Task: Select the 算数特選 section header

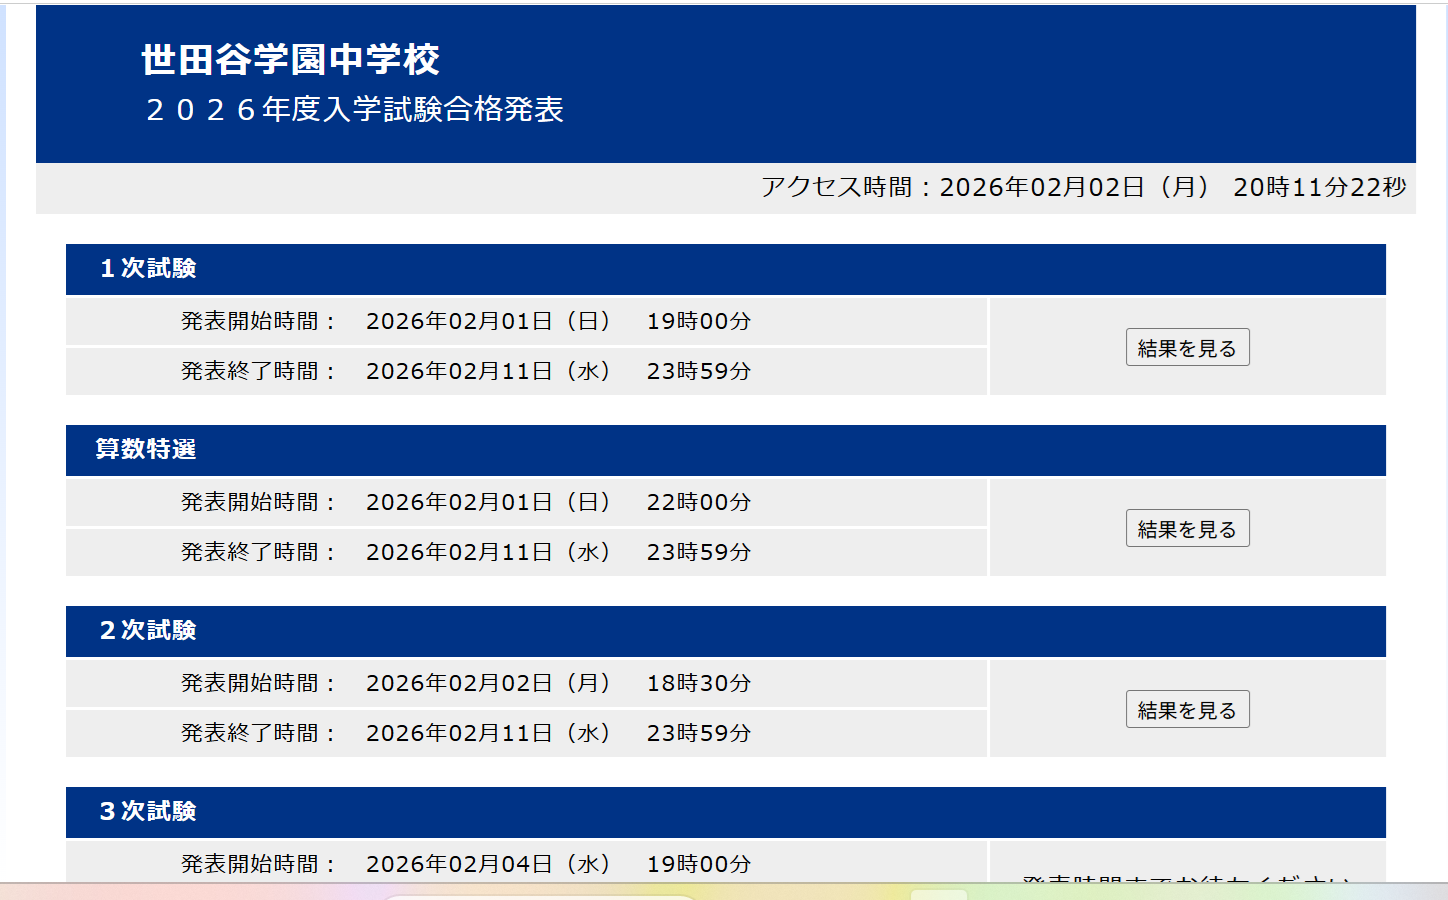Action: pos(146,450)
